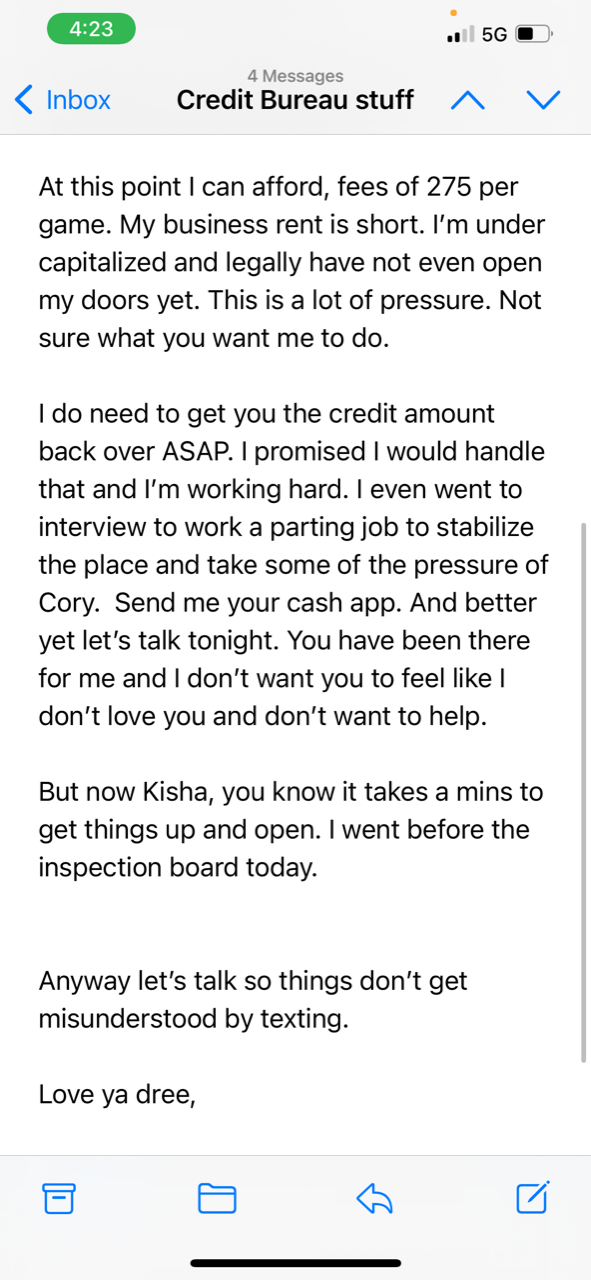The width and height of the screenshot is (591, 1280).
Task: Tap the reply arrow icon
Action: (375, 1197)
